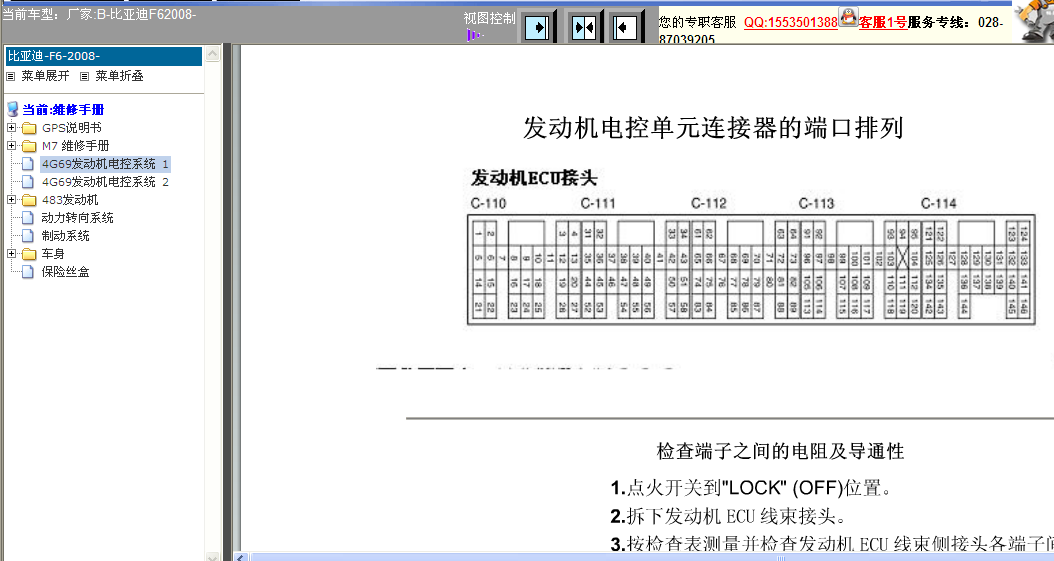Click the 当前车型 vehicle model text

click(99, 14)
